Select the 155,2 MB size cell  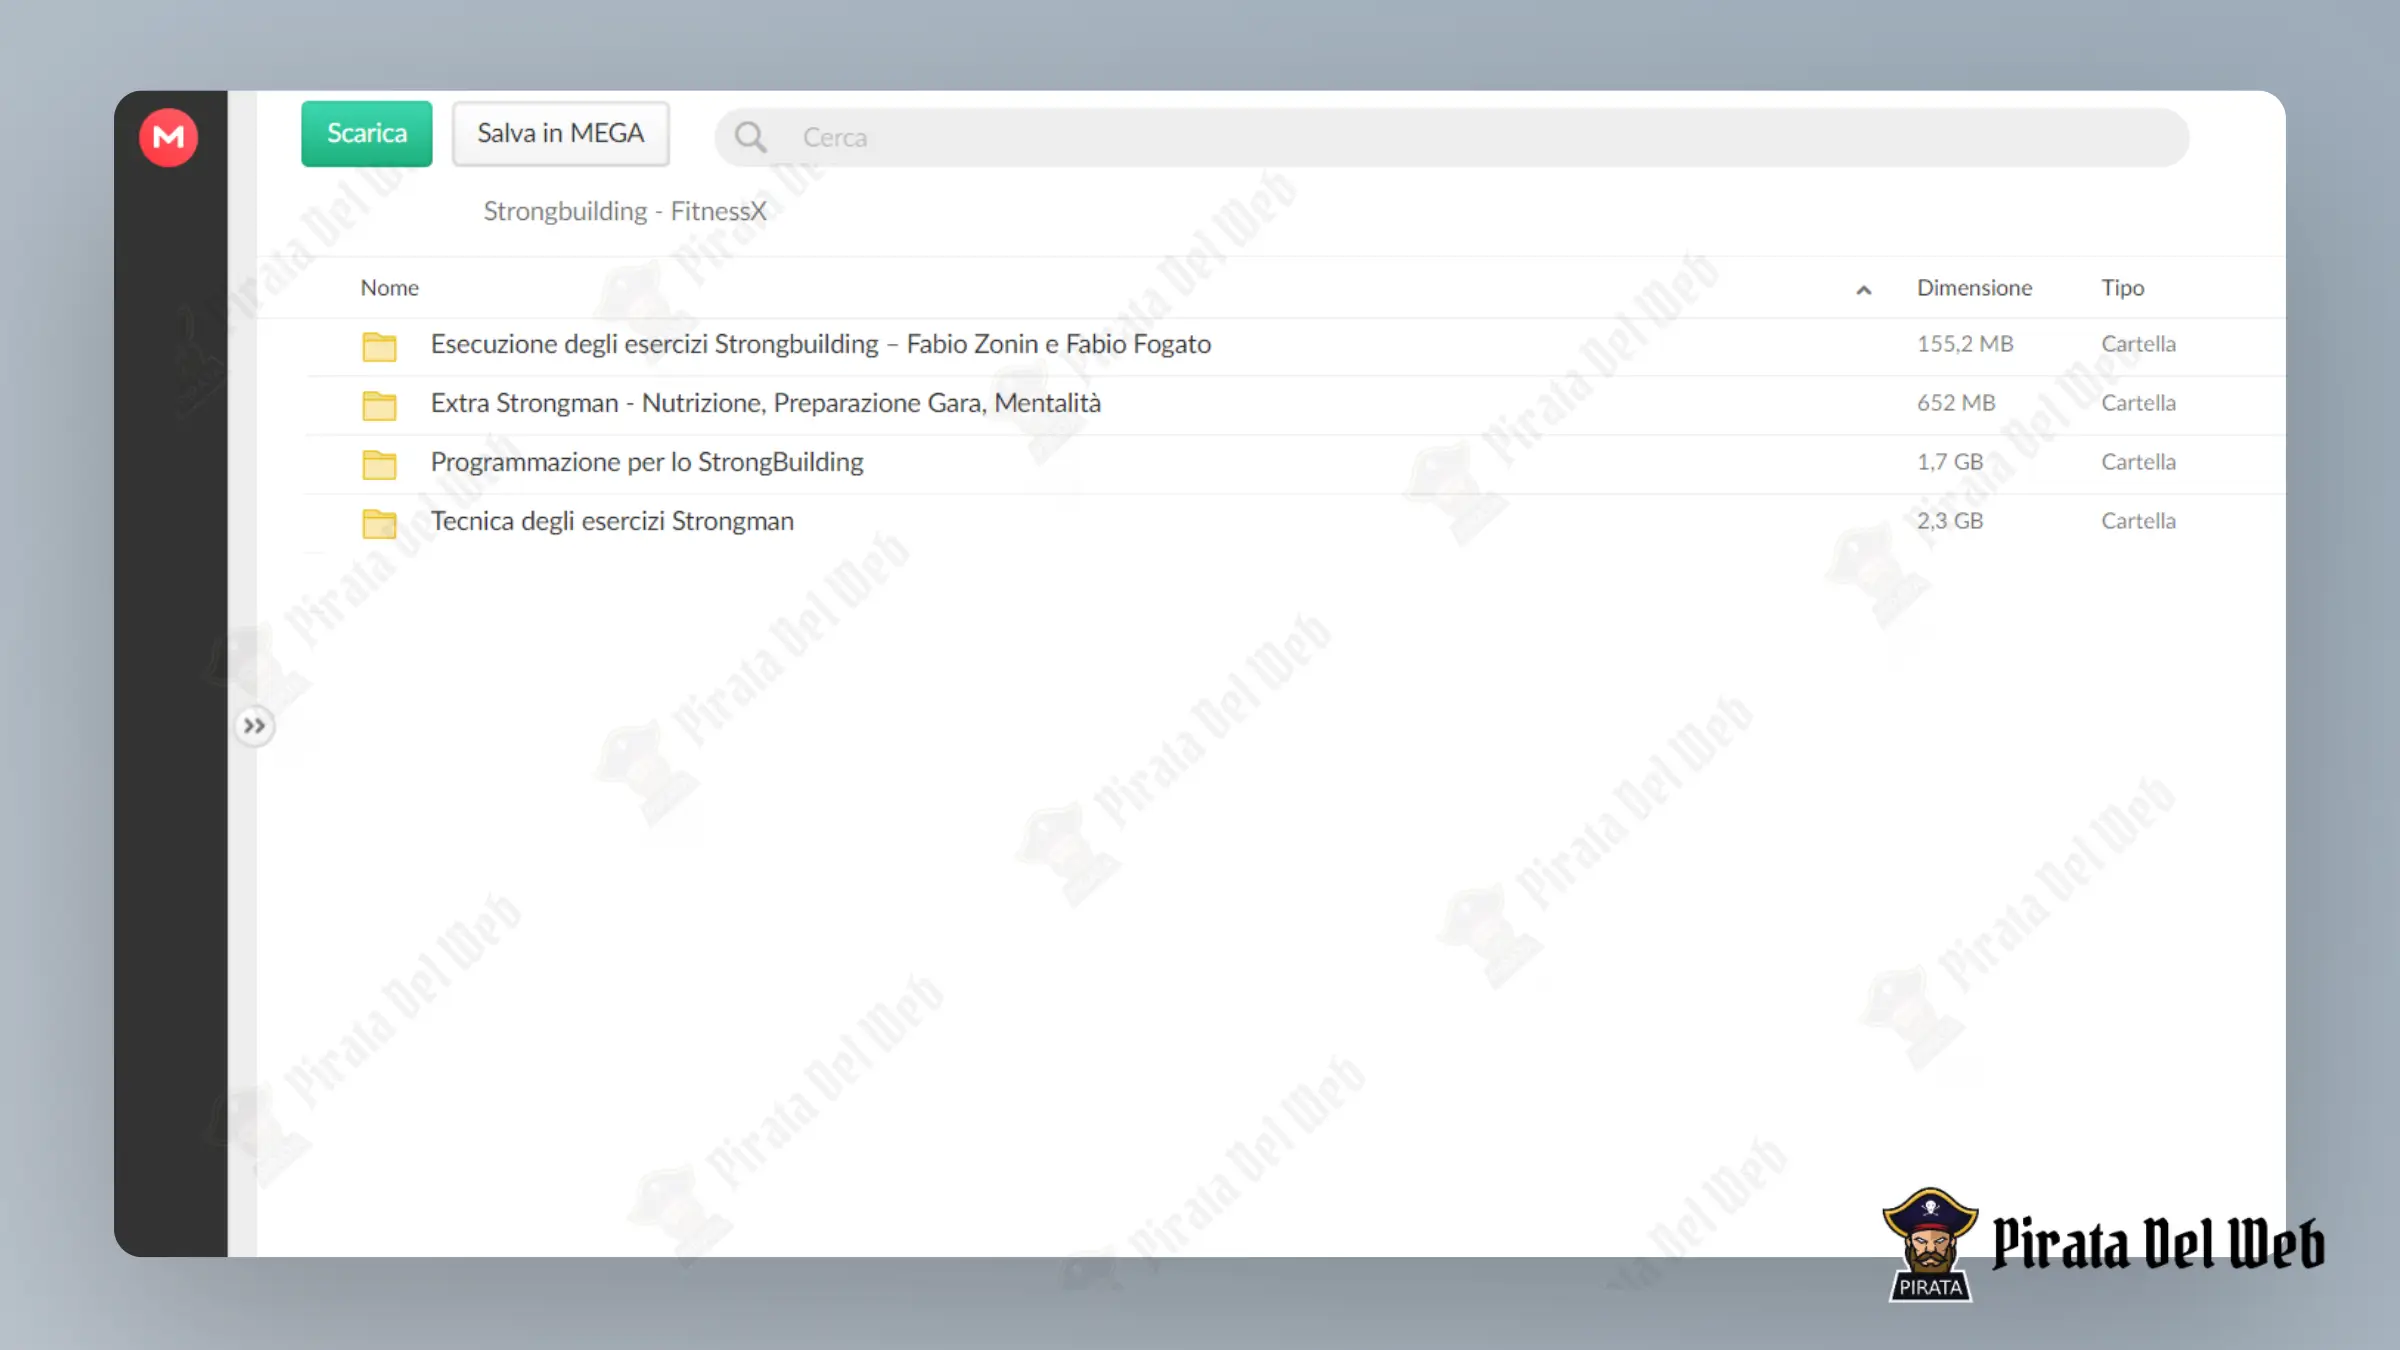[1965, 344]
